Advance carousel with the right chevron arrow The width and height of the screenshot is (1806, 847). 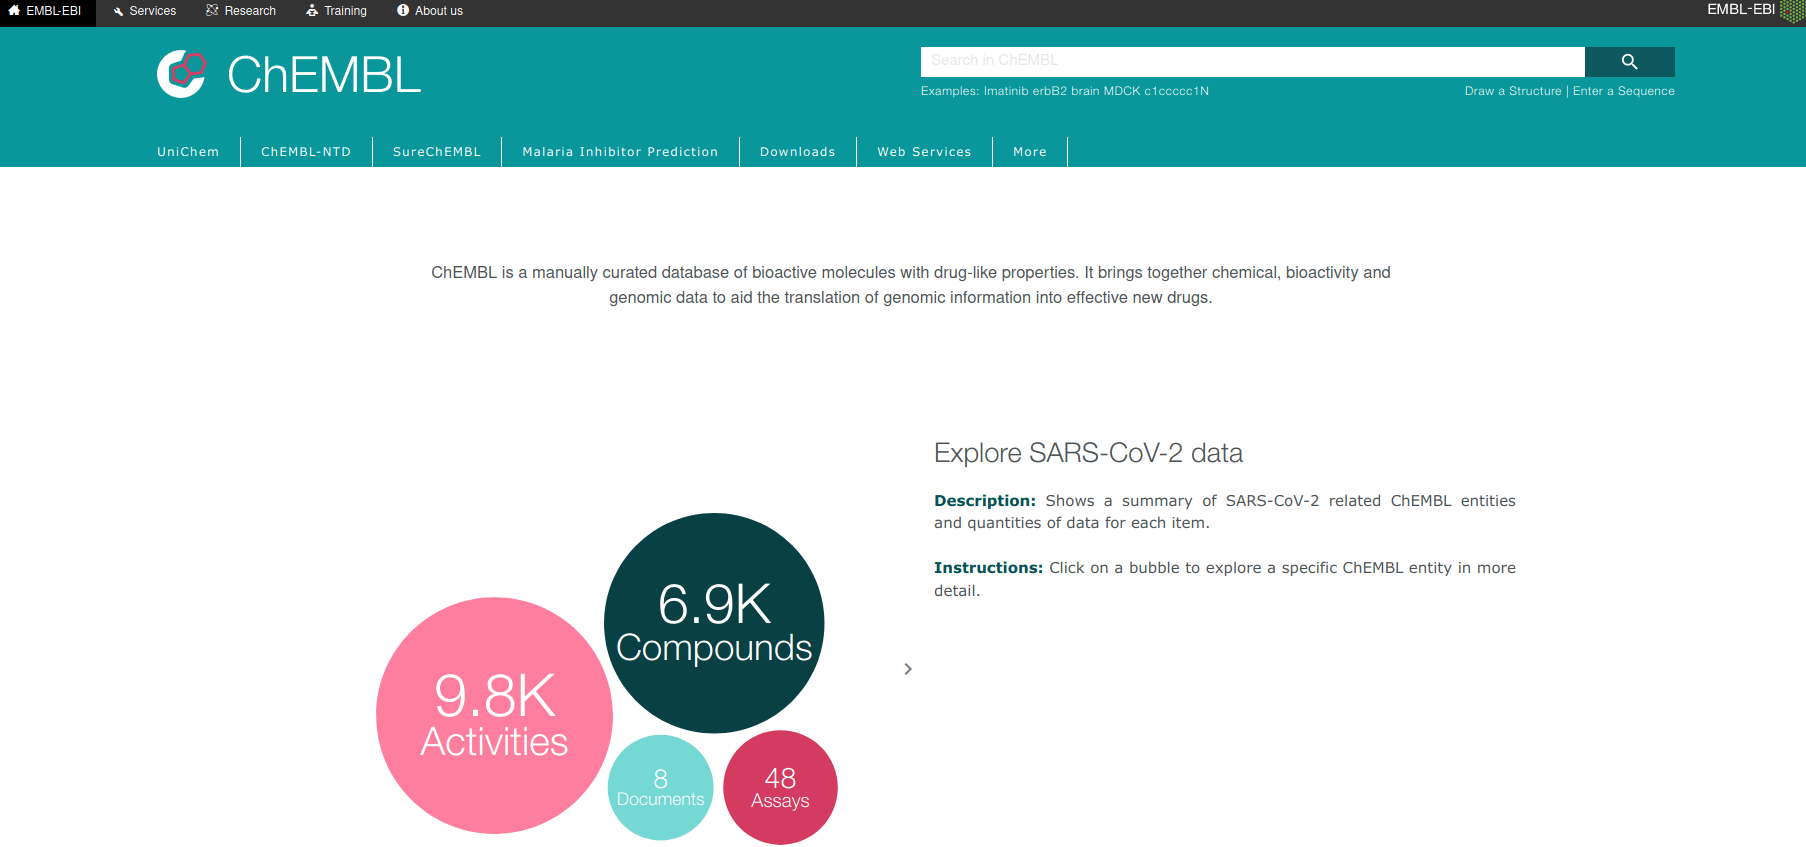tap(908, 669)
